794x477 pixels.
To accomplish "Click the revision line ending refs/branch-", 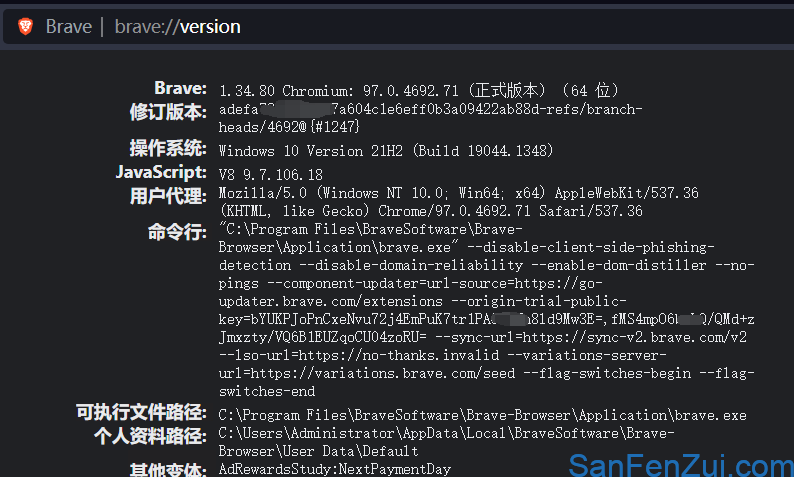I will [x=430, y=109].
